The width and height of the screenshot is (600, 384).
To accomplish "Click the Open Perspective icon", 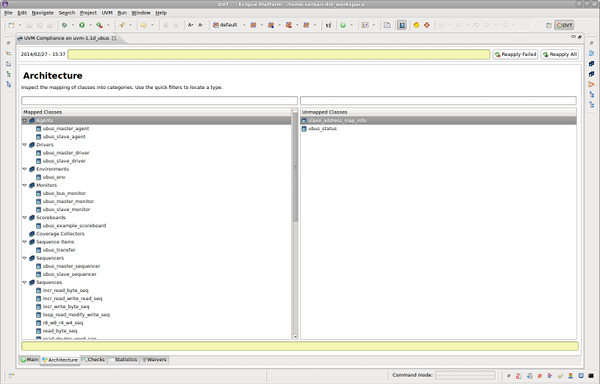I will [x=549, y=25].
